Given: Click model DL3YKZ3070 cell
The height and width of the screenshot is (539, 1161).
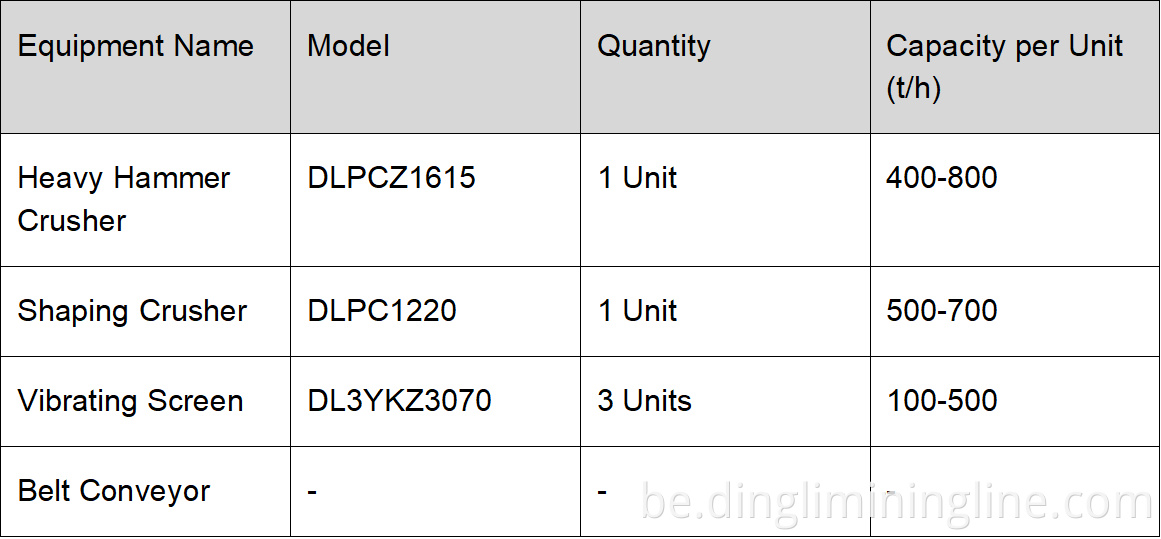Looking at the screenshot, I should tap(399, 401).
